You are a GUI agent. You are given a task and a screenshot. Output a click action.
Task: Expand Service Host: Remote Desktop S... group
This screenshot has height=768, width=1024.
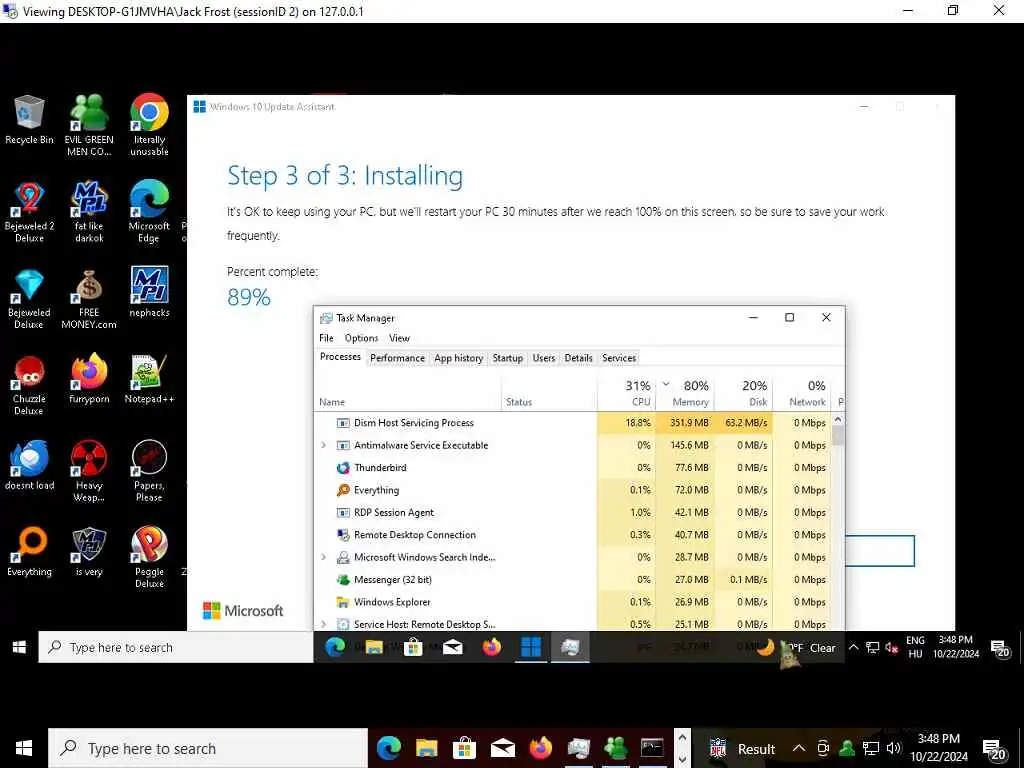[323, 624]
